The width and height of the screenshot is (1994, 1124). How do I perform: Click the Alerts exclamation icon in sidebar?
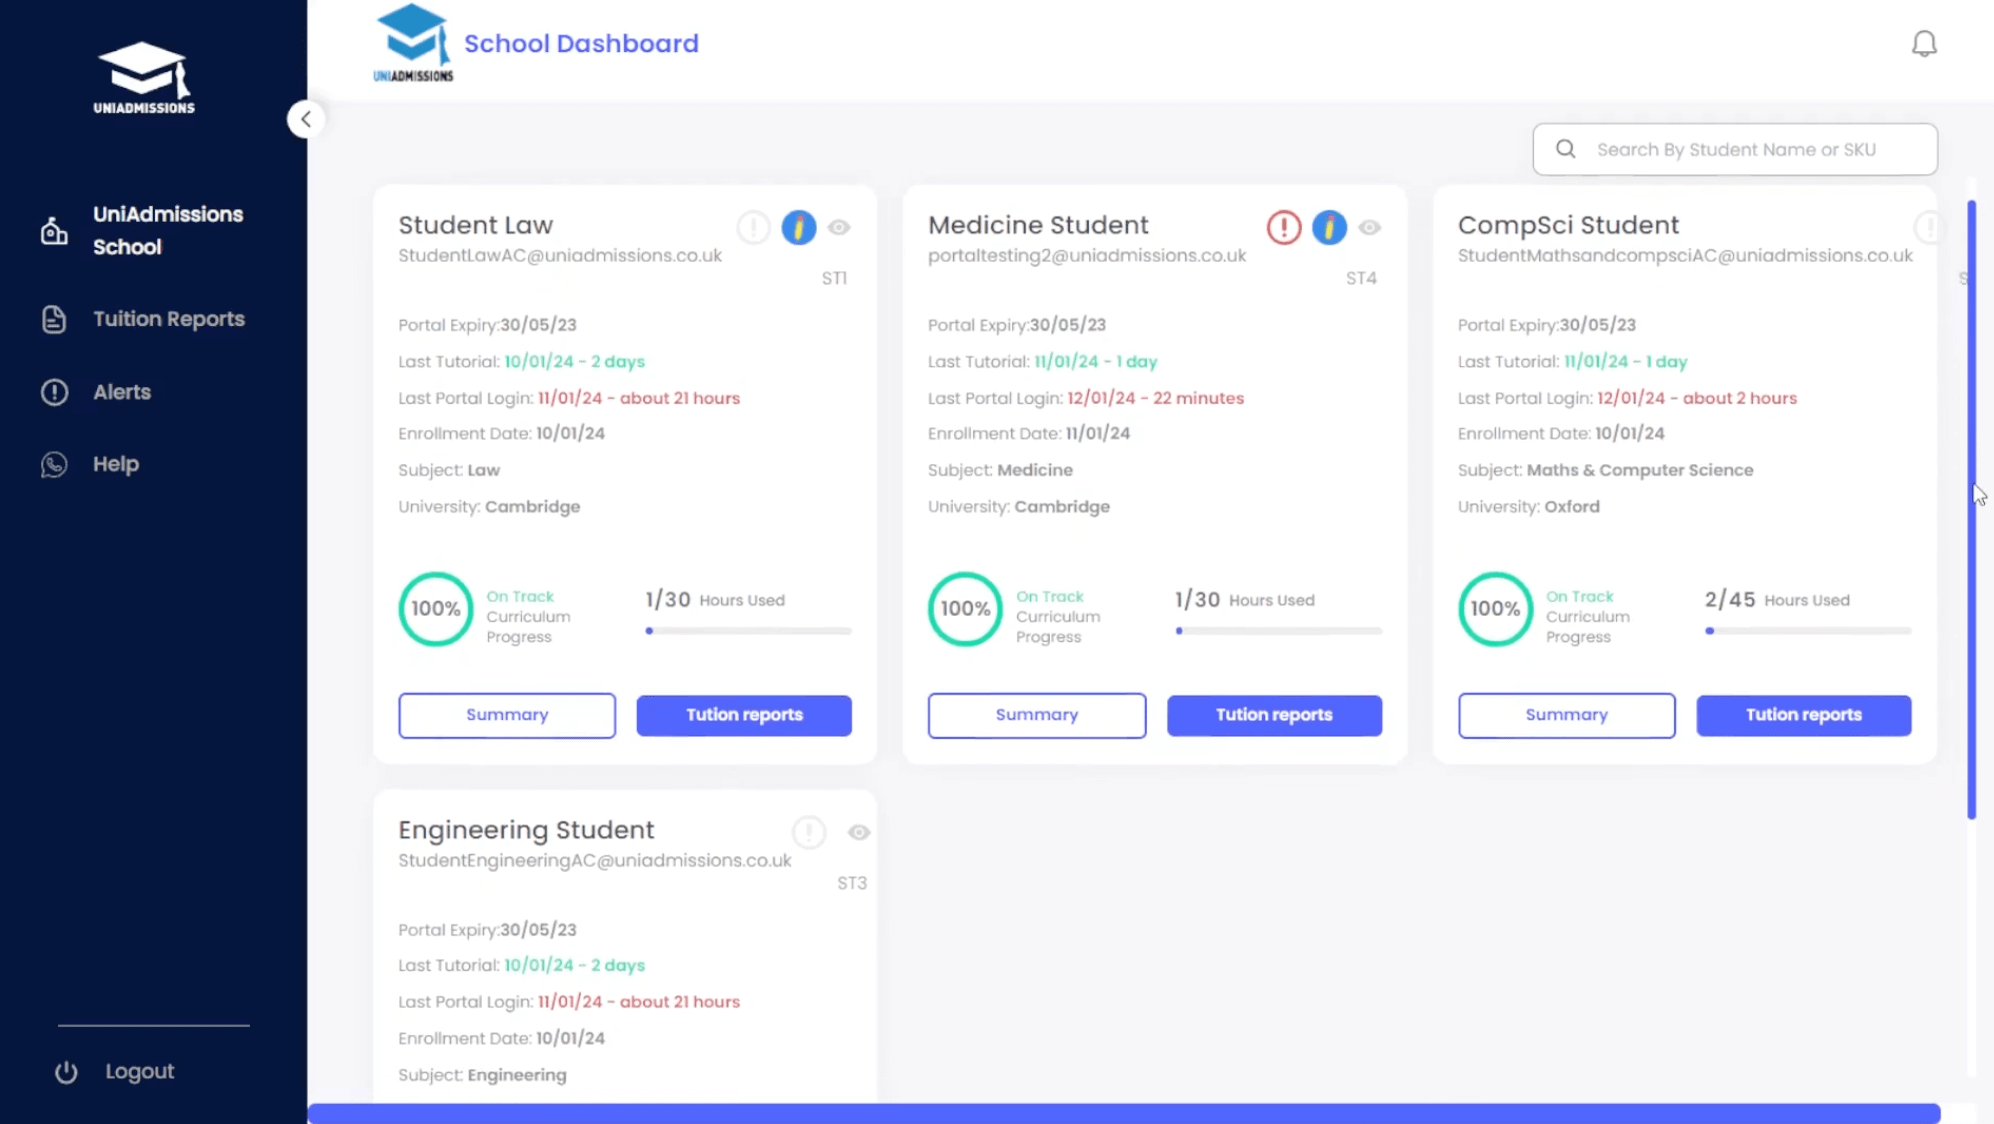(x=54, y=392)
